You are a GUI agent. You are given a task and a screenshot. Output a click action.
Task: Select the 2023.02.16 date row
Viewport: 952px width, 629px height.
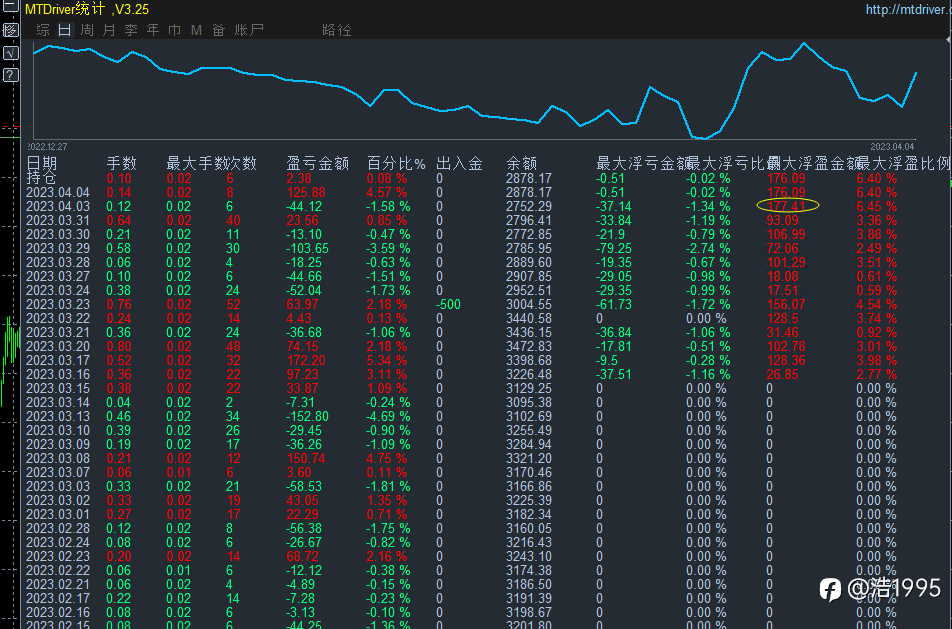pyautogui.click(x=58, y=612)
